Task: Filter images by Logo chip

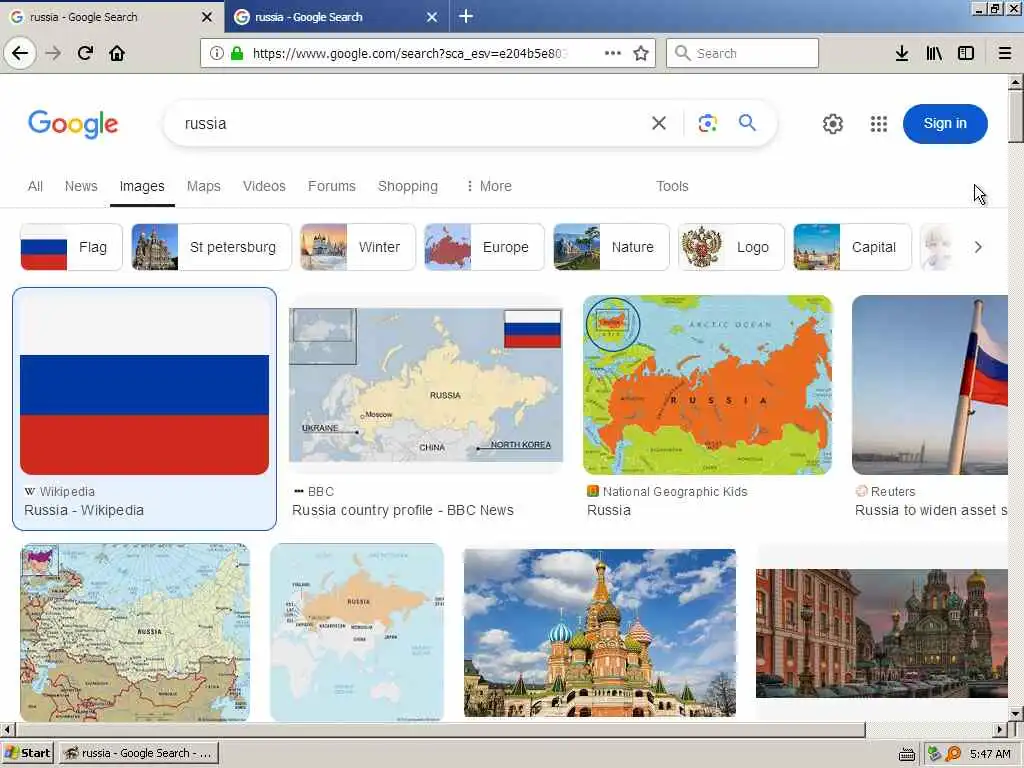Action: [x=731, y=247]
